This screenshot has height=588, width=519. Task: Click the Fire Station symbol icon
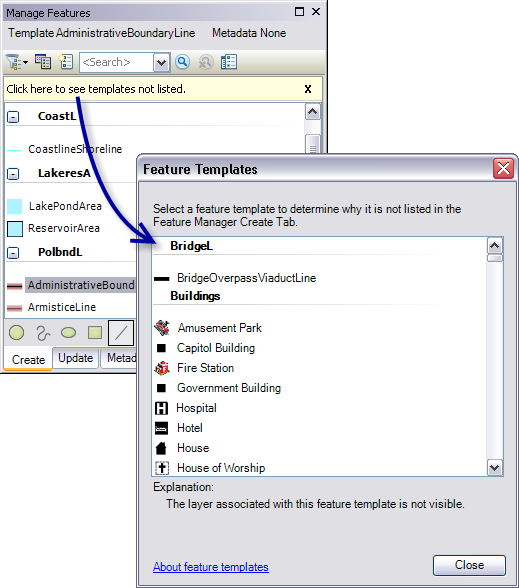pyautogui.click(x=162, y=368)
